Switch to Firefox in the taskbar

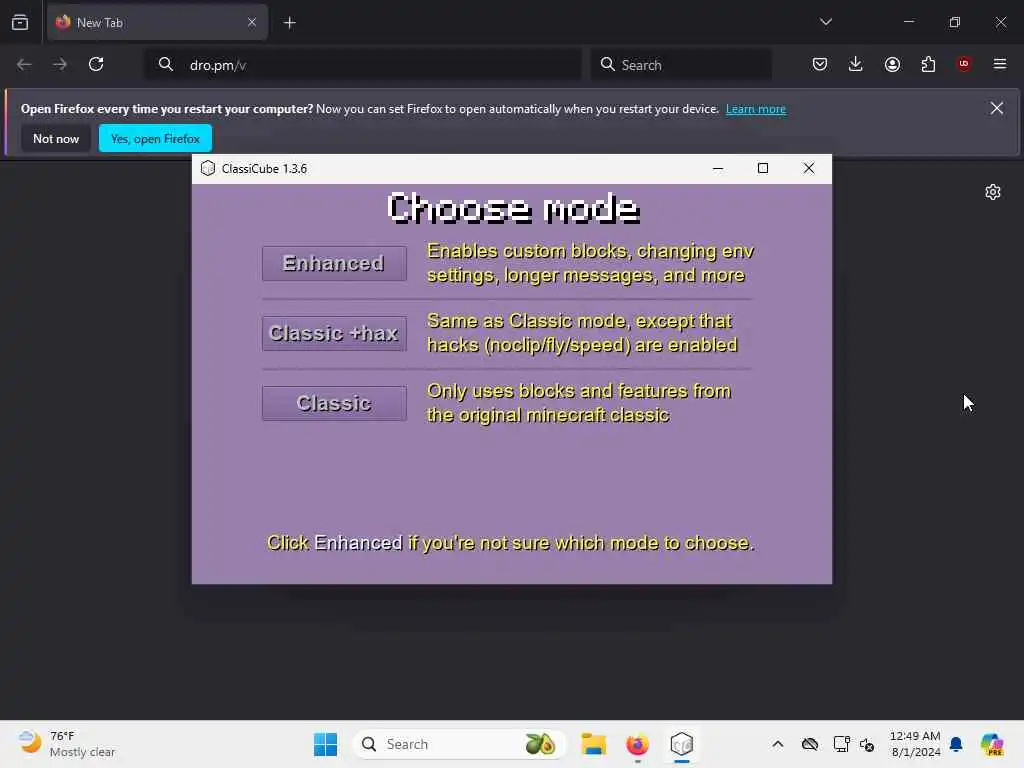point(637,744)
